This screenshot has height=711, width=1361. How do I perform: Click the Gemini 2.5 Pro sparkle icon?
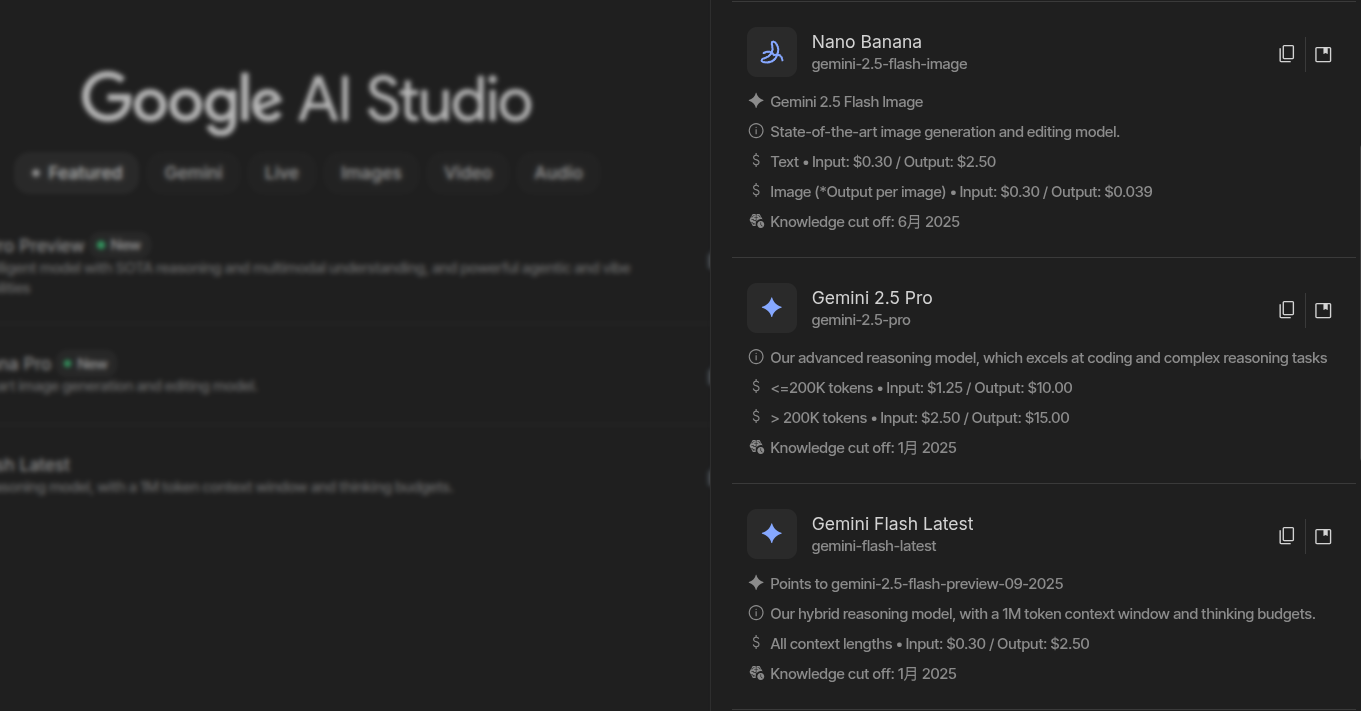pyautogui.click(x=771, y=308)
